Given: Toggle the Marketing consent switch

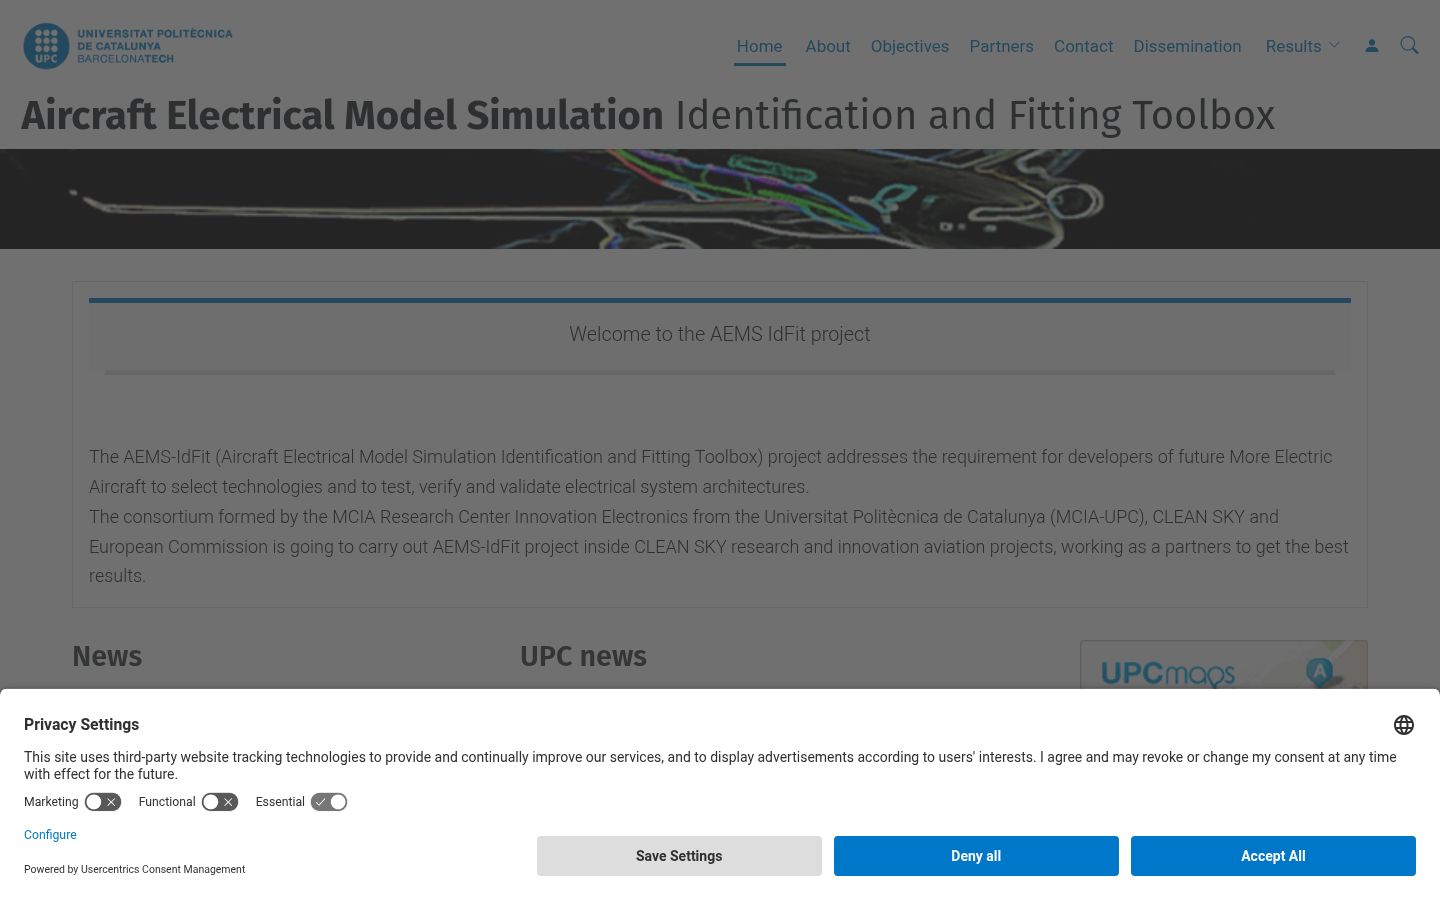Looking at the screenshot, I should tap(103, 802).
